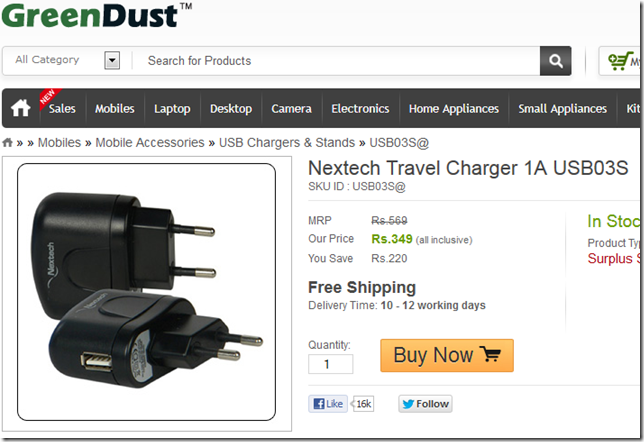Screen dimensions: 644x442
Task: Click the Quantity input box
Action: click(x=331, y=364)
